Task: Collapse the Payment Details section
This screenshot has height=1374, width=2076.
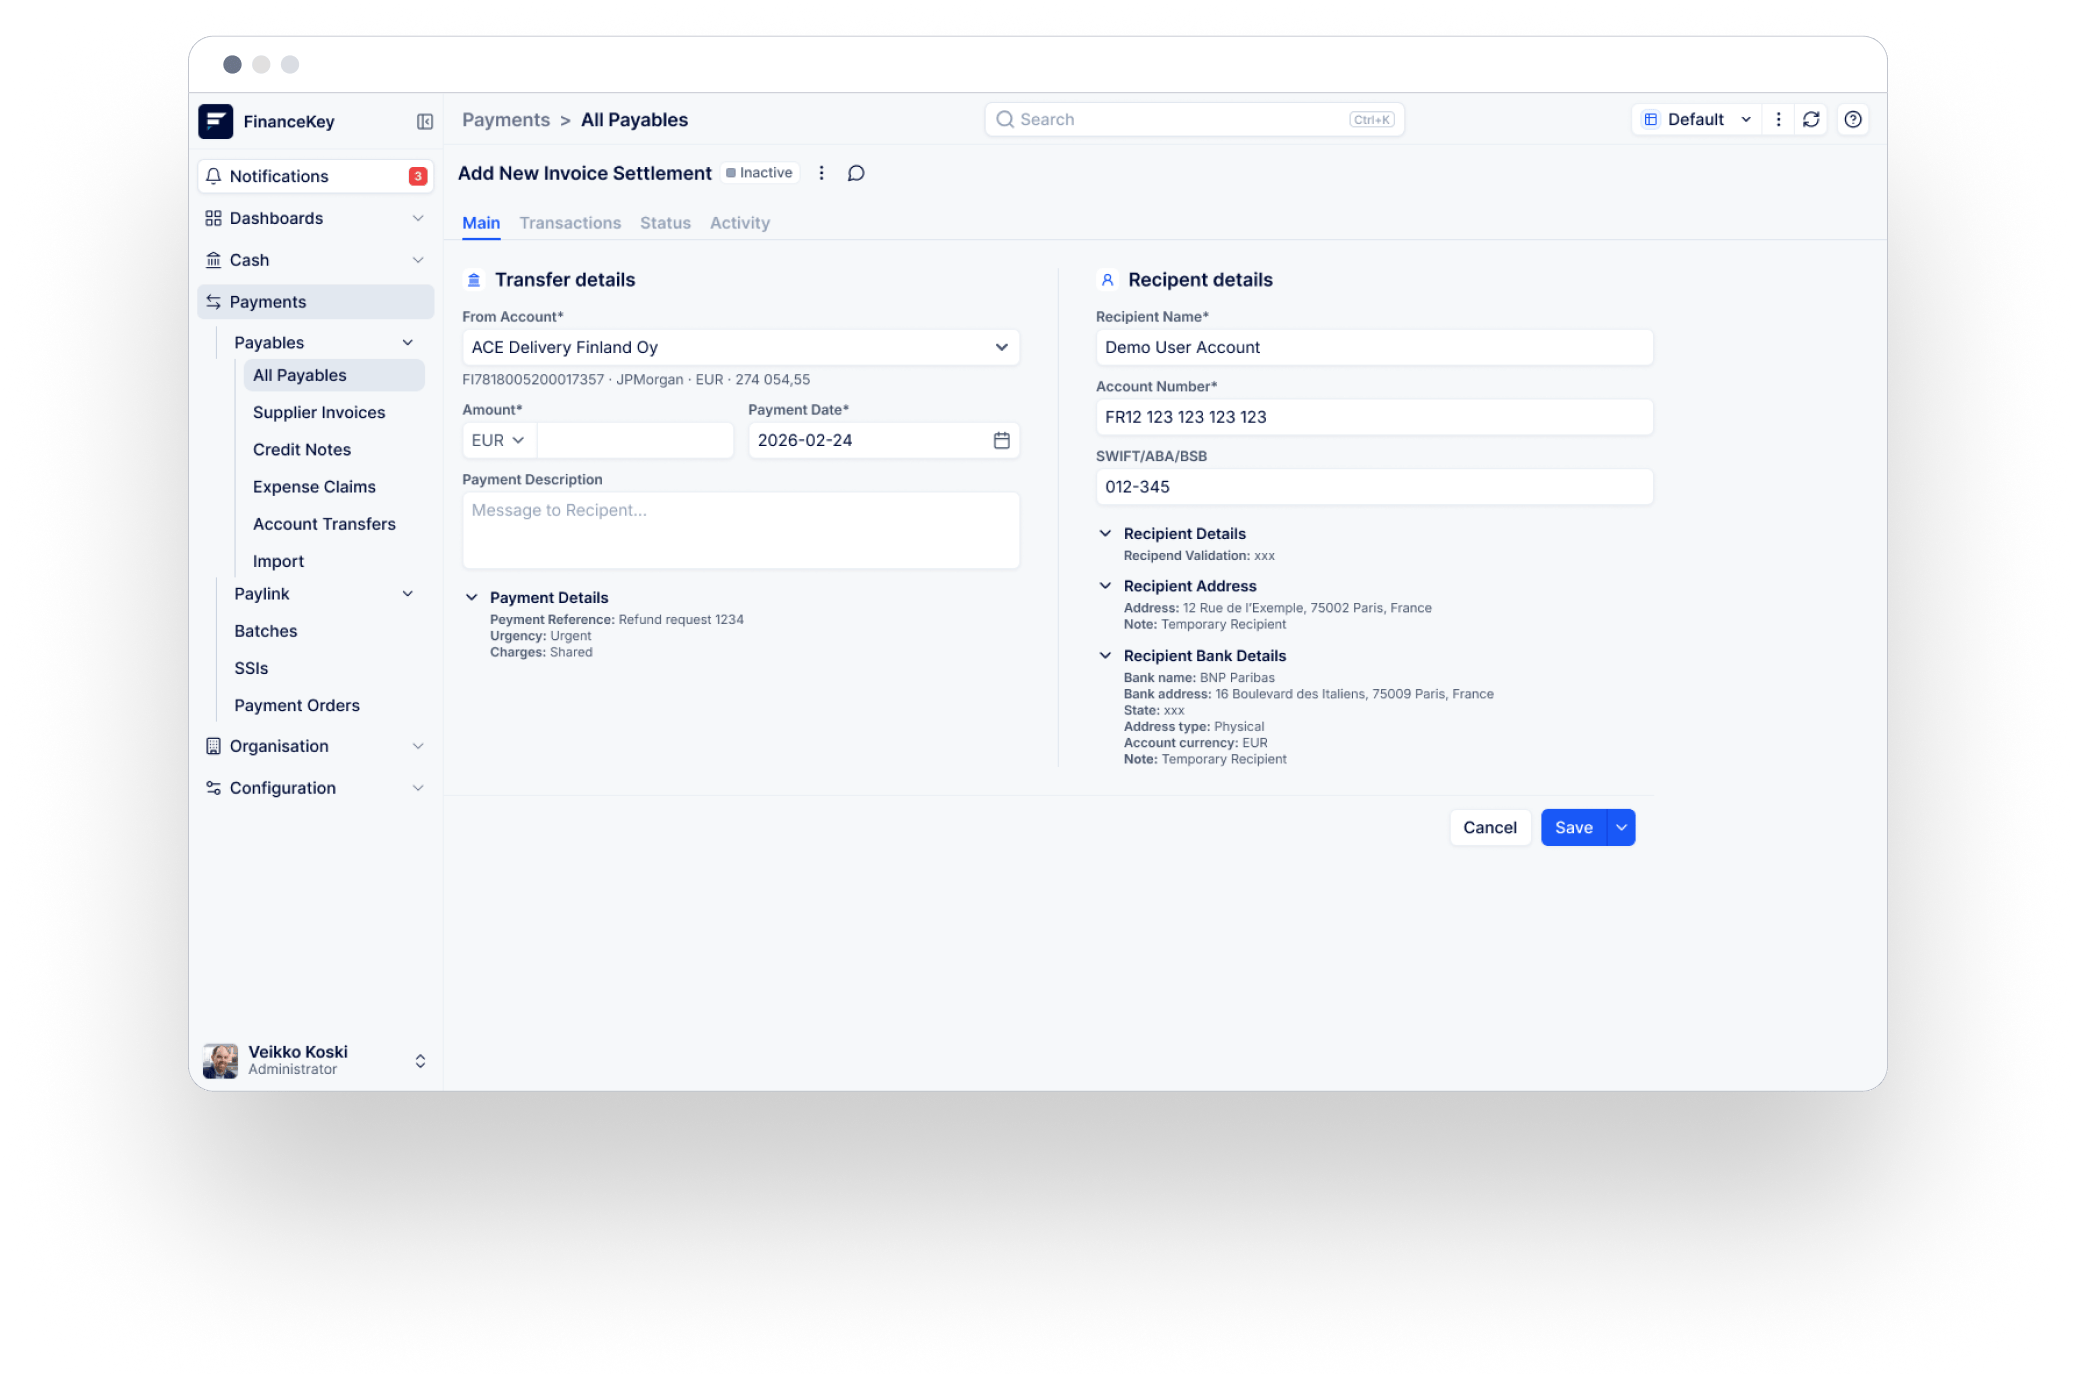Action: coord(472,598)
